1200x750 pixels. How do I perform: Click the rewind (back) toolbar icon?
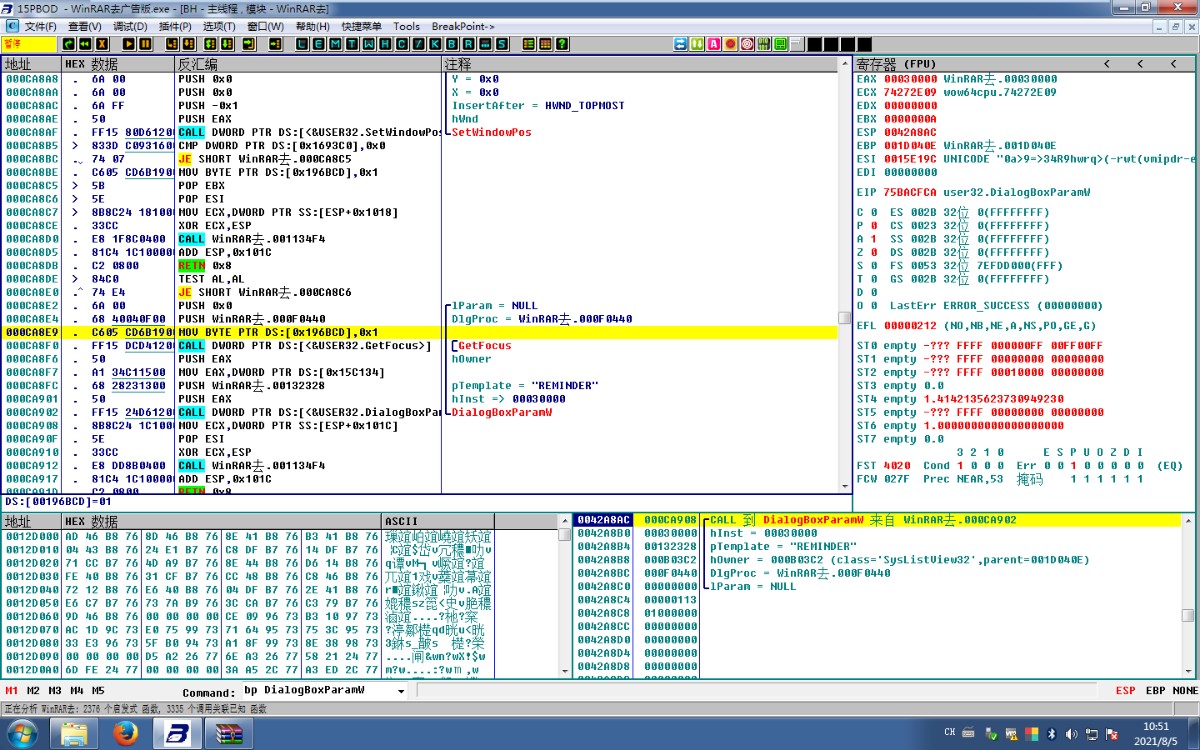coord(86,44)
